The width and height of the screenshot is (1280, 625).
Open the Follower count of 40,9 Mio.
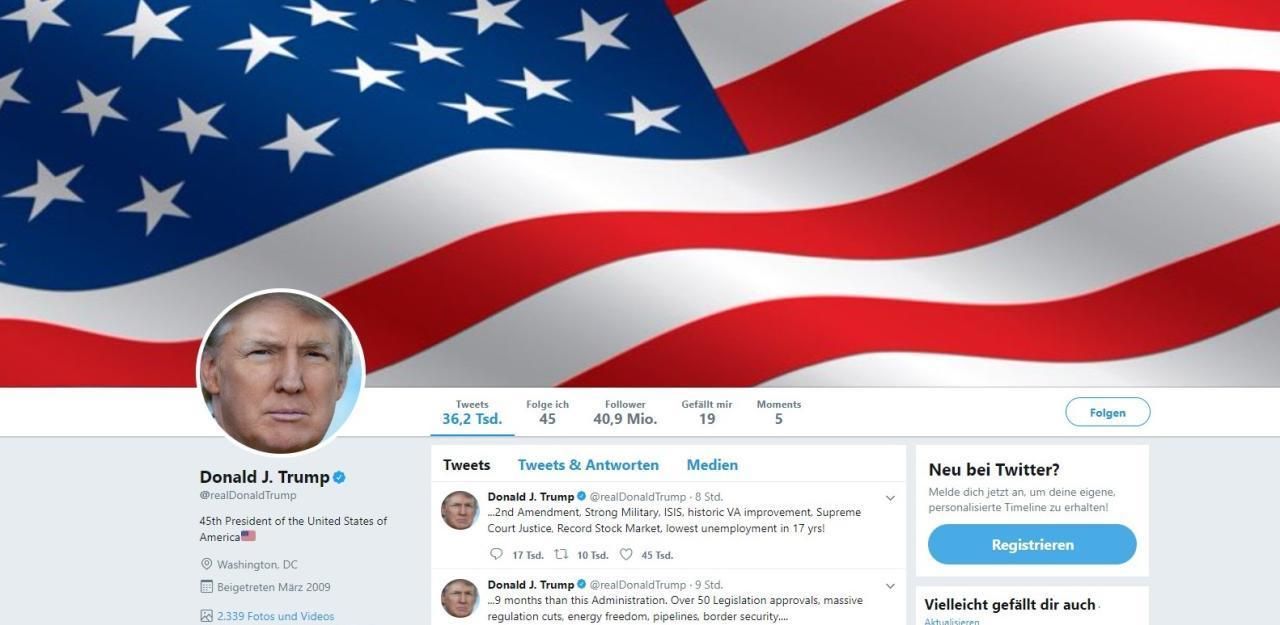pyautogui.click(x=625, y=412)
